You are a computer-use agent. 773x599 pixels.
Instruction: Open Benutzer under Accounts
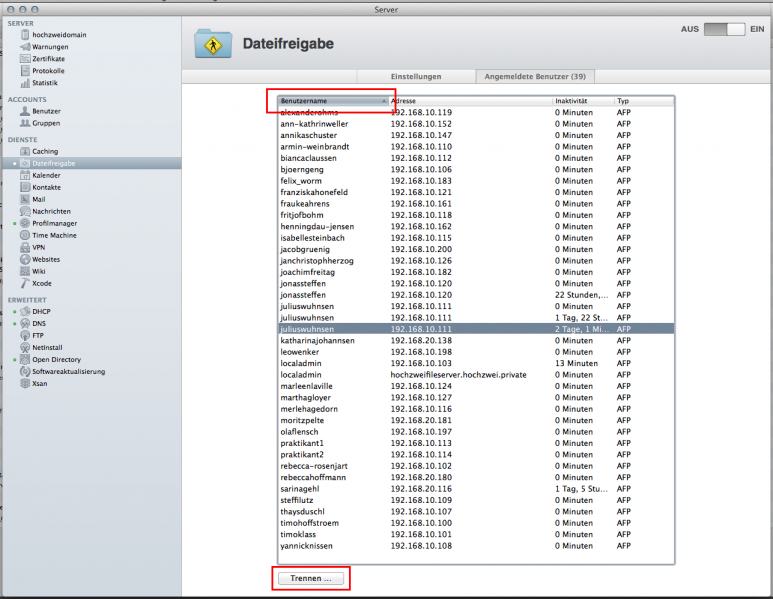47,111
